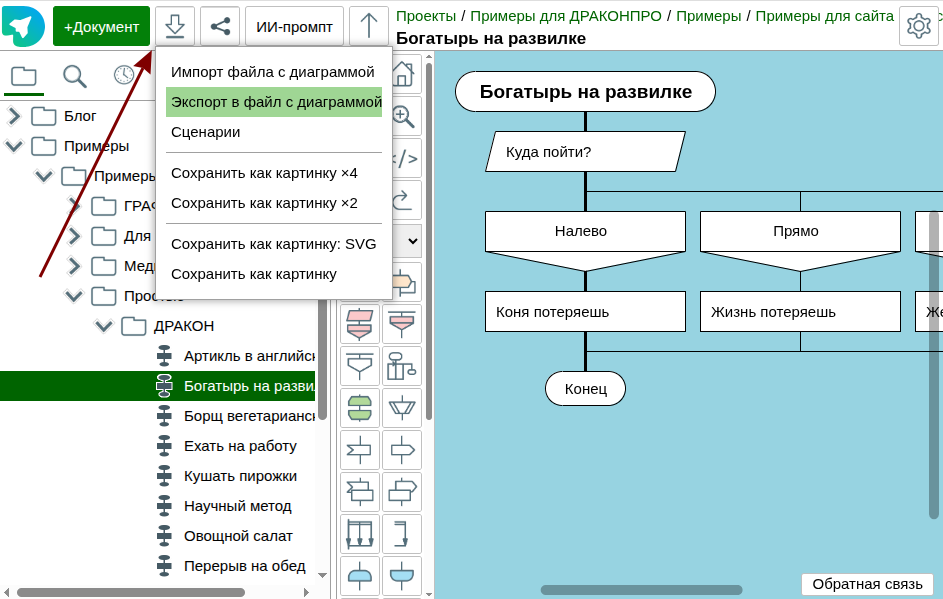Collapse the Прос folder chevron
Image resolution: width=943 pixels, height=599 pixels.
point(74,295)
